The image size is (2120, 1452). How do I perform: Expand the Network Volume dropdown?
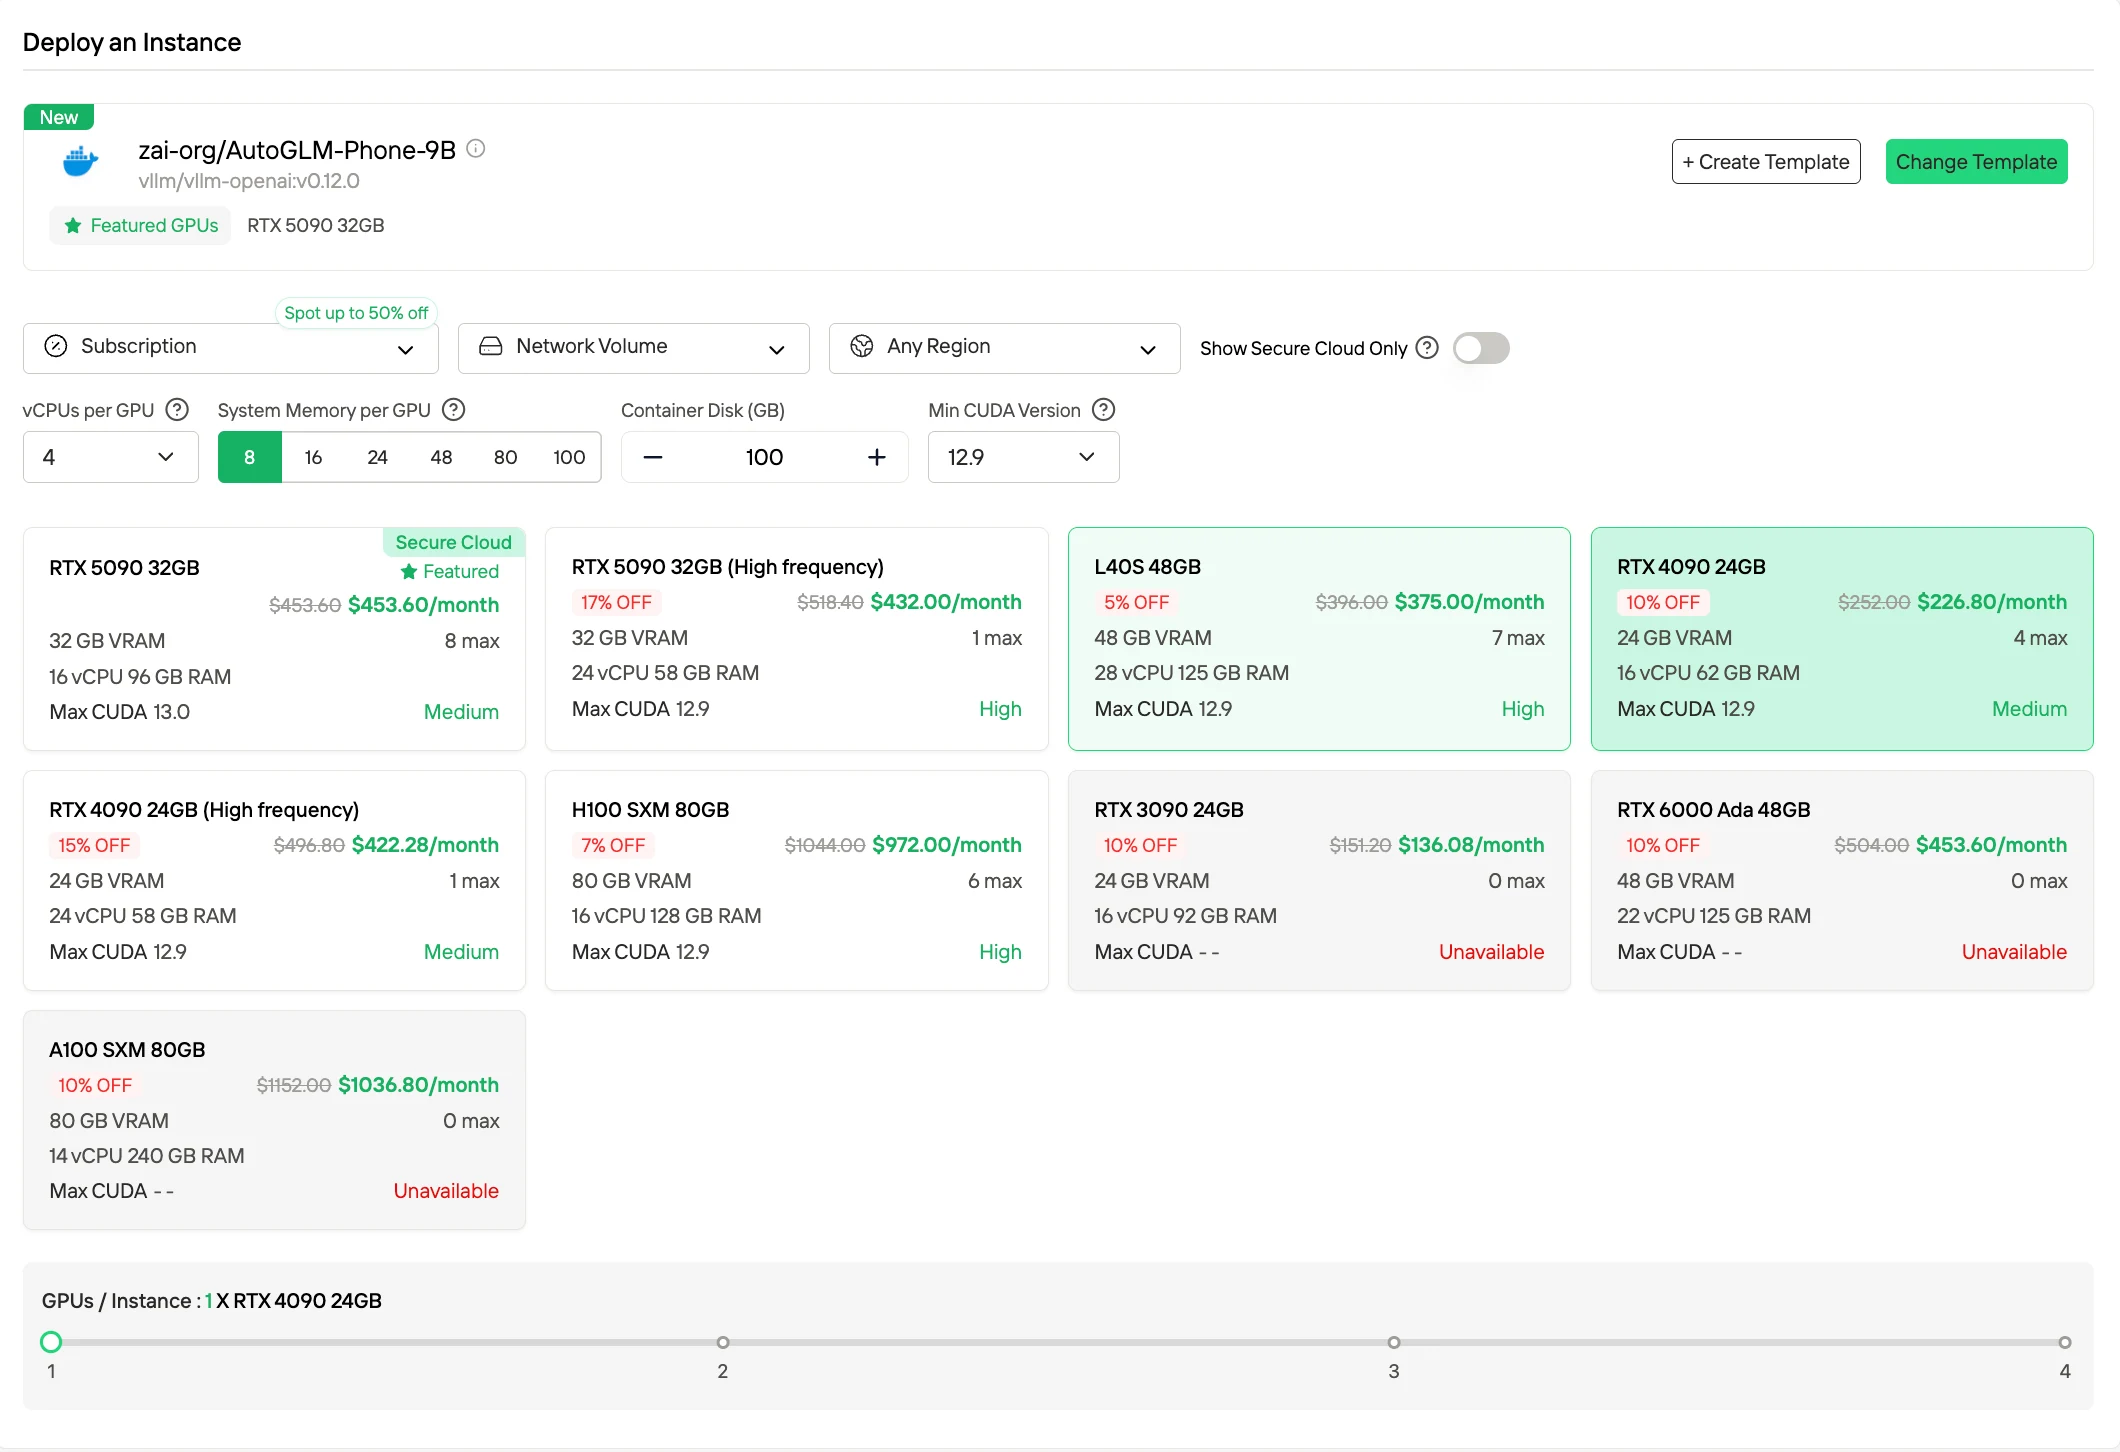click(633, 348)
